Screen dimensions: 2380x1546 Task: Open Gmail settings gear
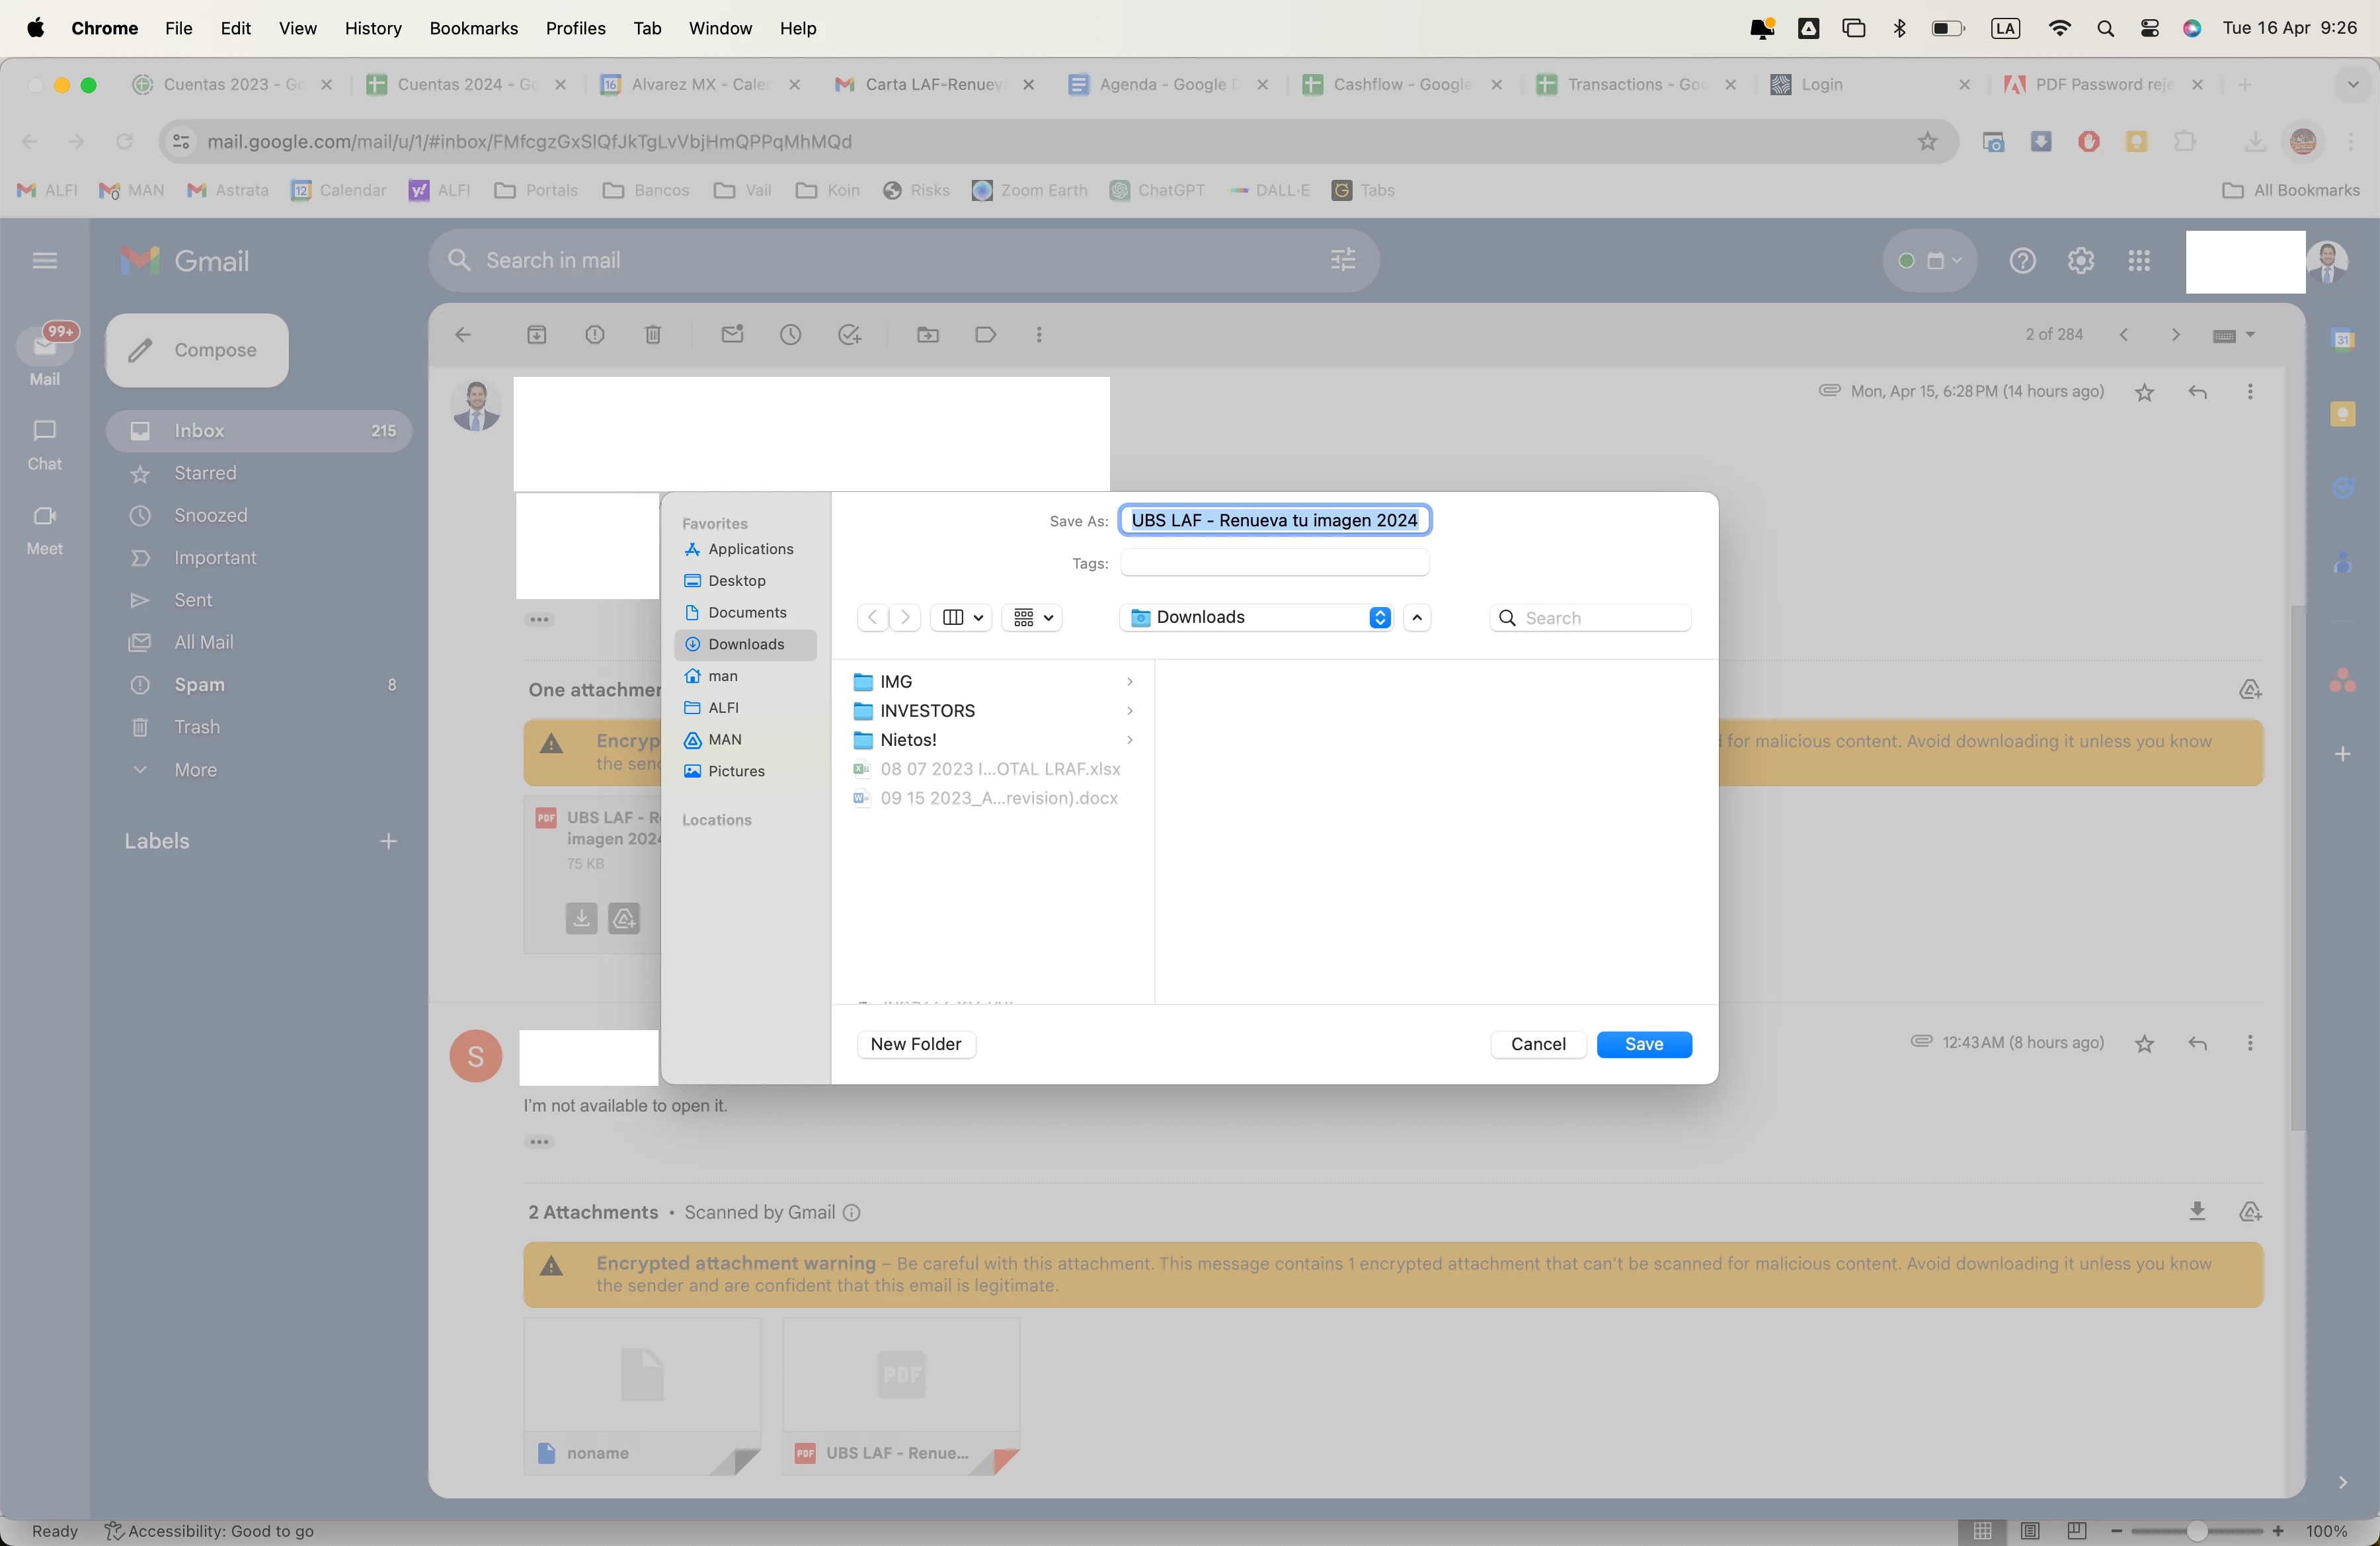[2080, 261]
